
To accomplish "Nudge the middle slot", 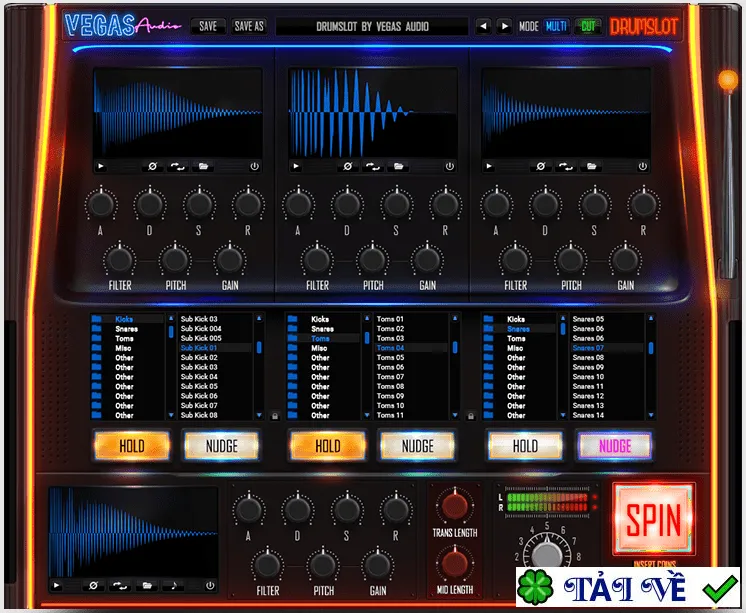I will pos(418,446).
